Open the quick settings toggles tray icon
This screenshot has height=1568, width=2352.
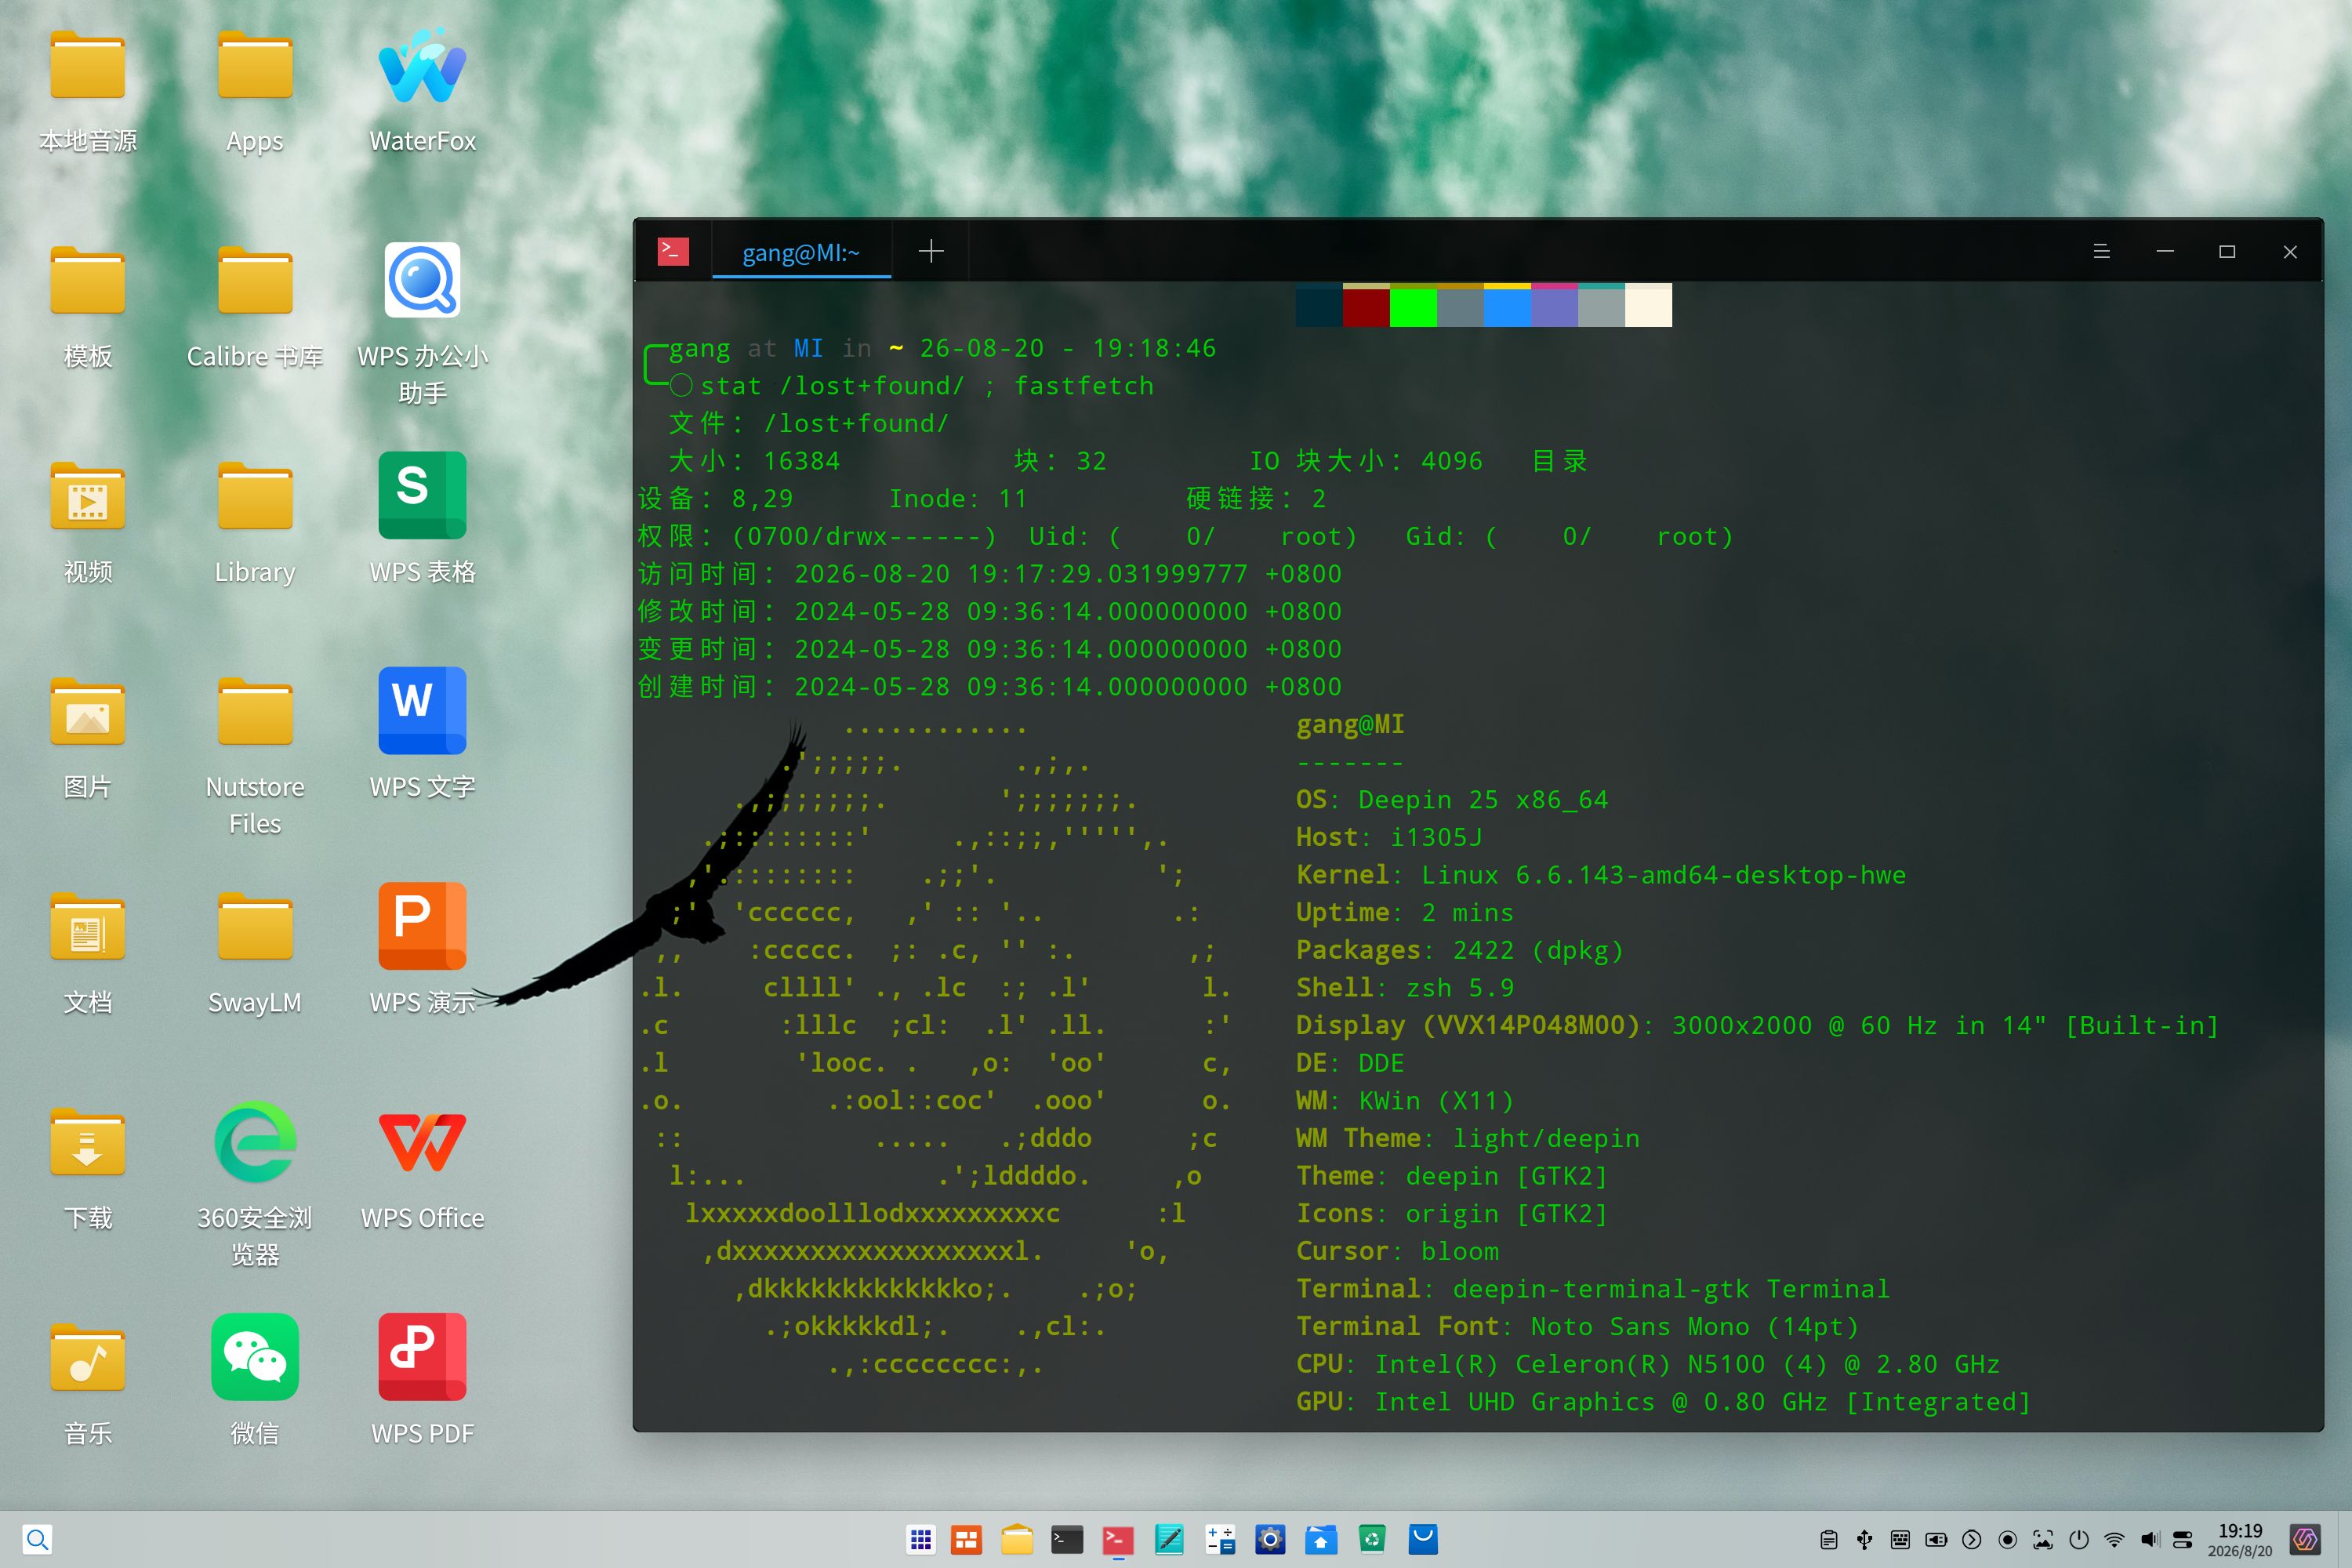click(2183, 1540)
